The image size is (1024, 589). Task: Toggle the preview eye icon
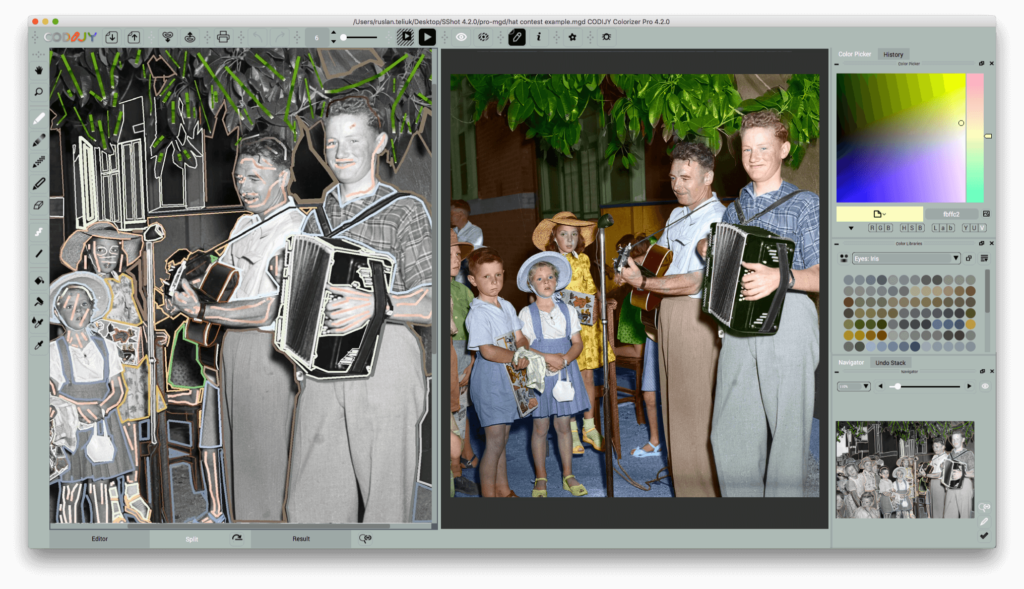[461, 36]
